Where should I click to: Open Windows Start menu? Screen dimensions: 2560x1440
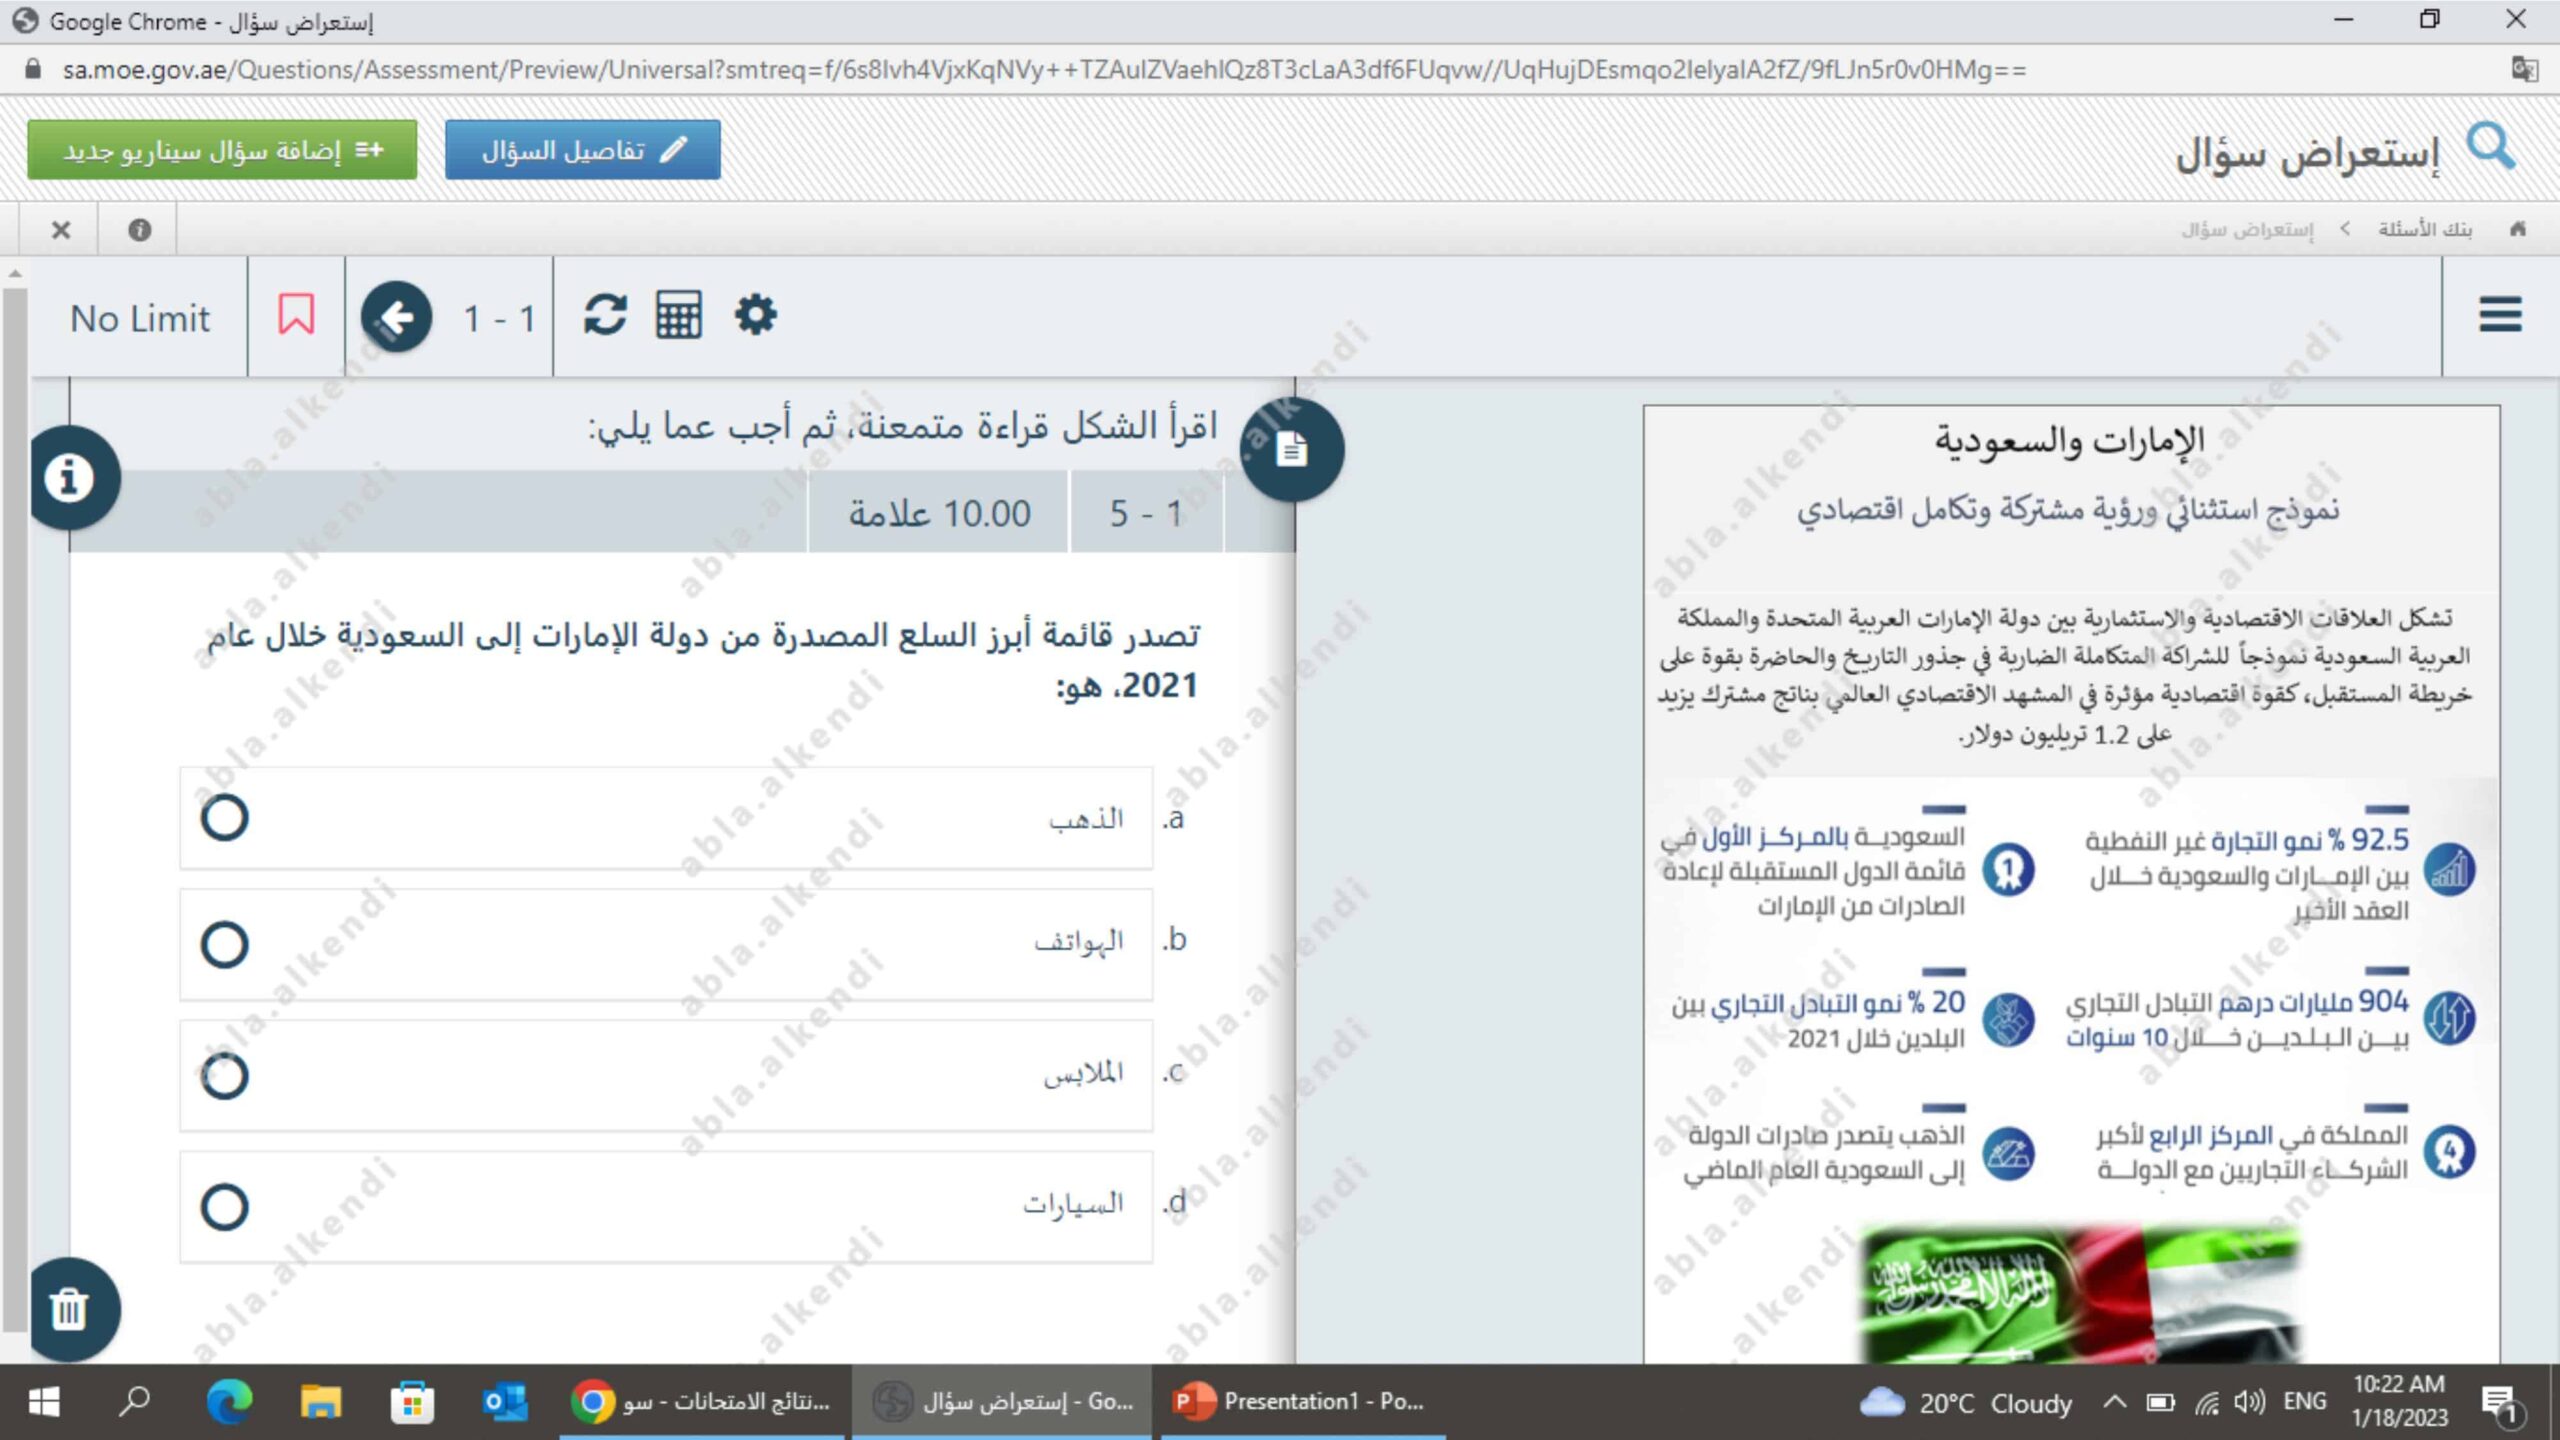tap(43, 1402)
